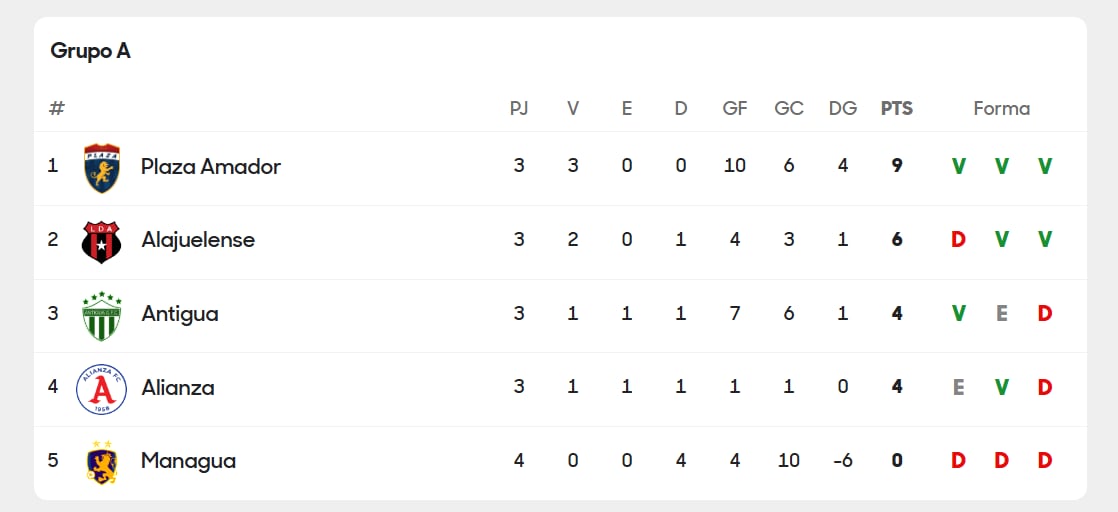Viewport: 1118px width, 512px height.
Task: Click Antigua's gray E form indicator
Action: 1001,314
